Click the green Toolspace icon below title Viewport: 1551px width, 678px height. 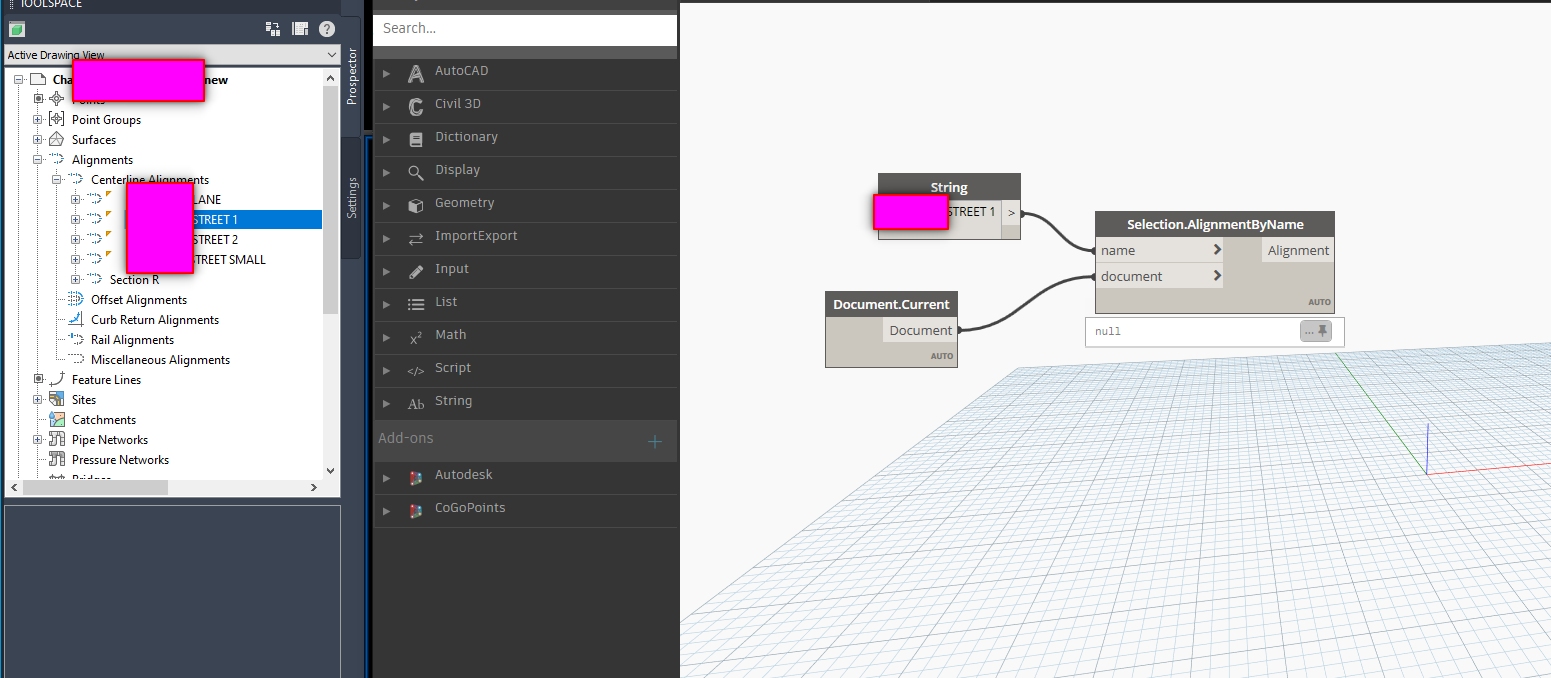pyautogui.click(x=16, y=29)
